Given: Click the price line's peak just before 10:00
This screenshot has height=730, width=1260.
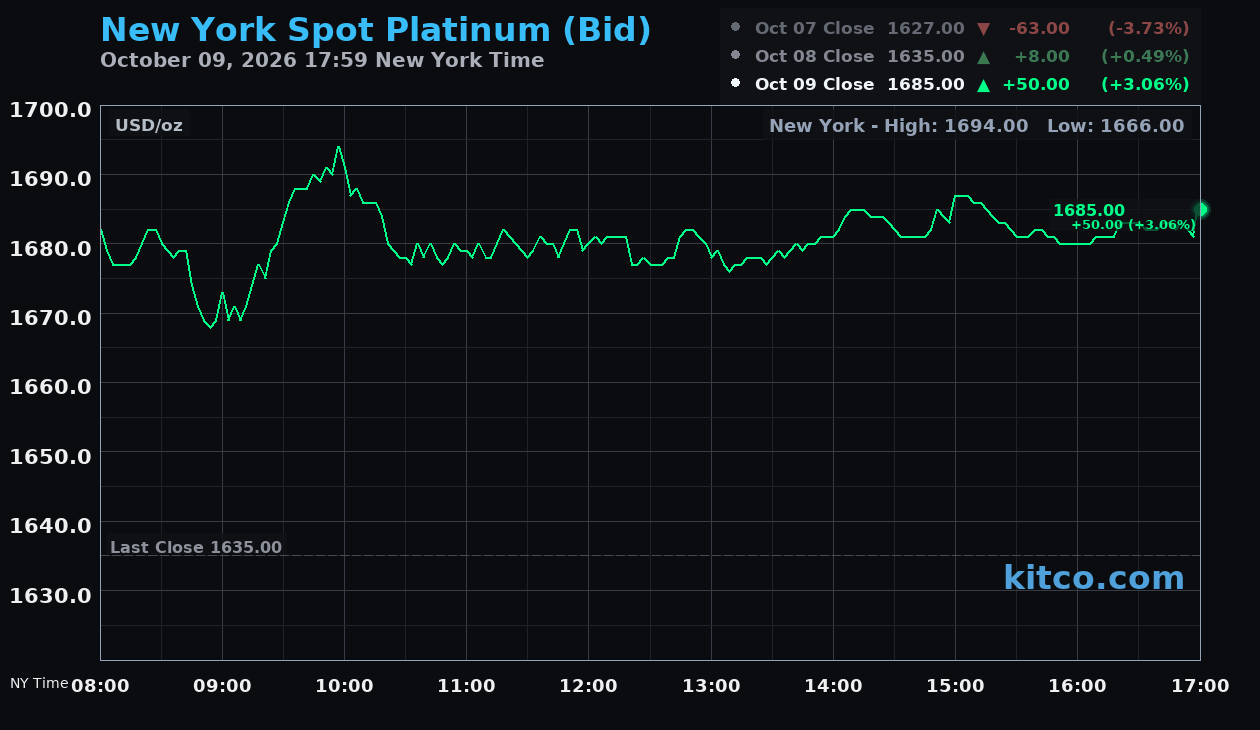Looking at the screenshot, I should click(338, 147).
